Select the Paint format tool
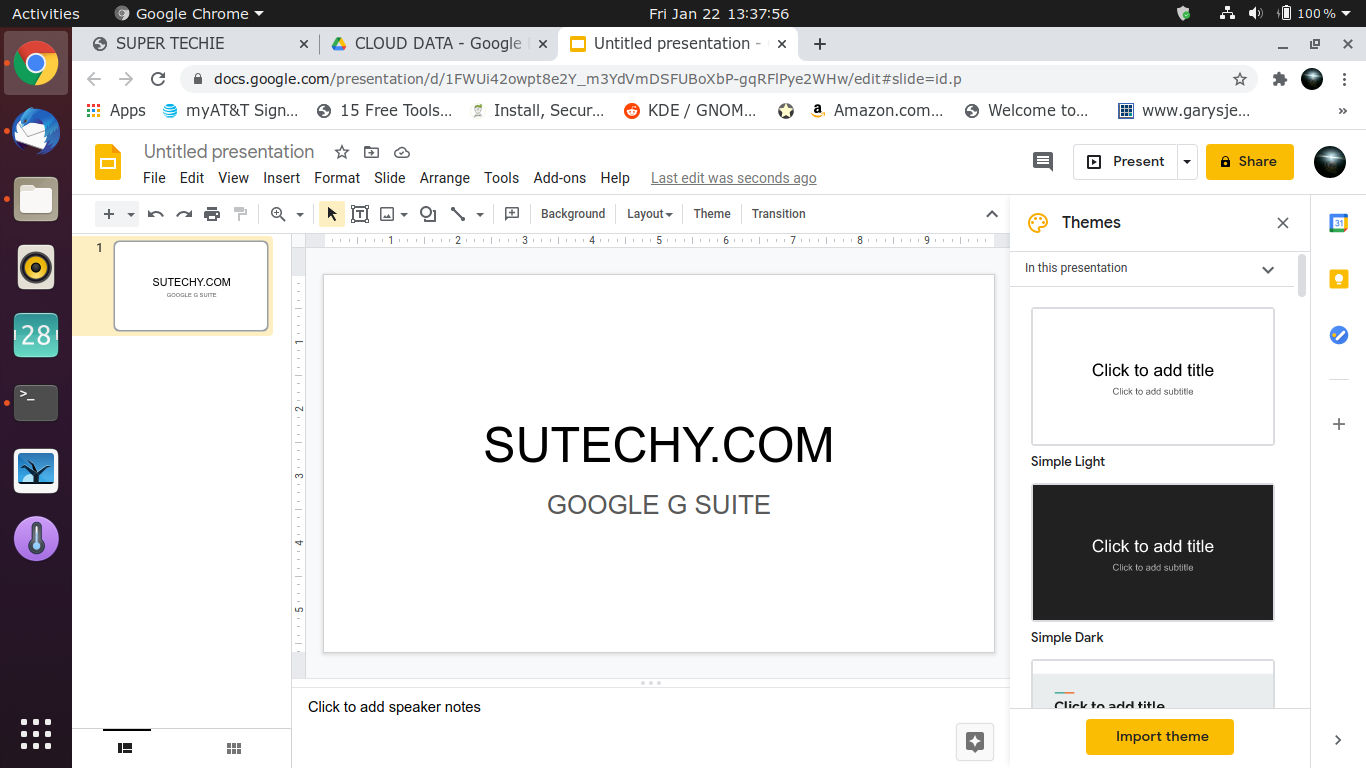 pyautogui.click(x=240, y=214)
